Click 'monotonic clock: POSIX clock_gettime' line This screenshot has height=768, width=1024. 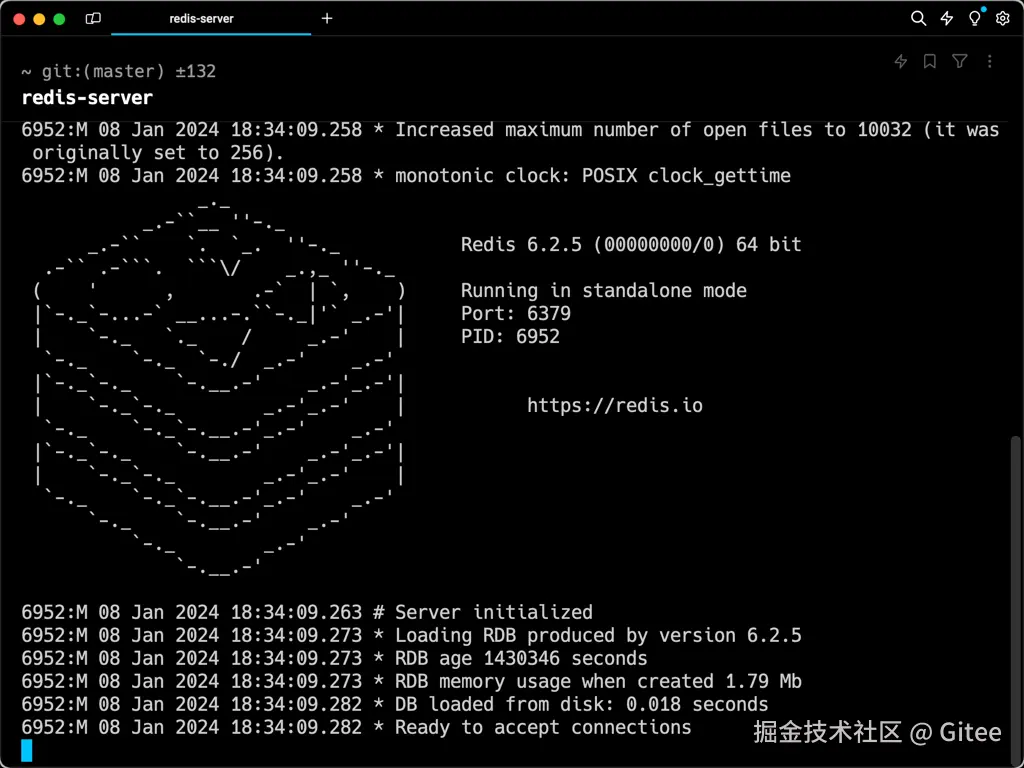click(x=406, y=176)
